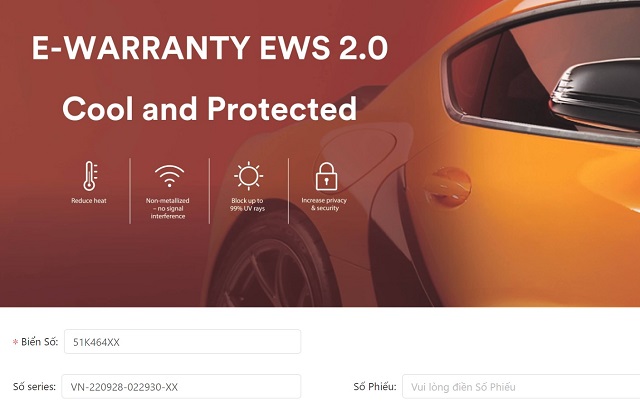
Task: Focus the Biển Số input field
Action: (182, 342)
